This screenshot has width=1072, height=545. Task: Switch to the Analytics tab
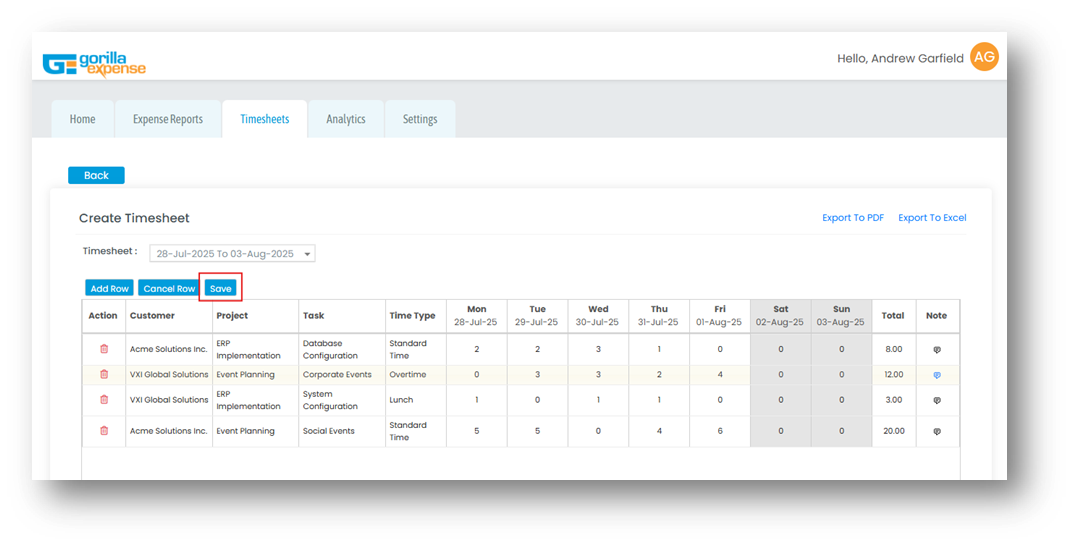346,119
